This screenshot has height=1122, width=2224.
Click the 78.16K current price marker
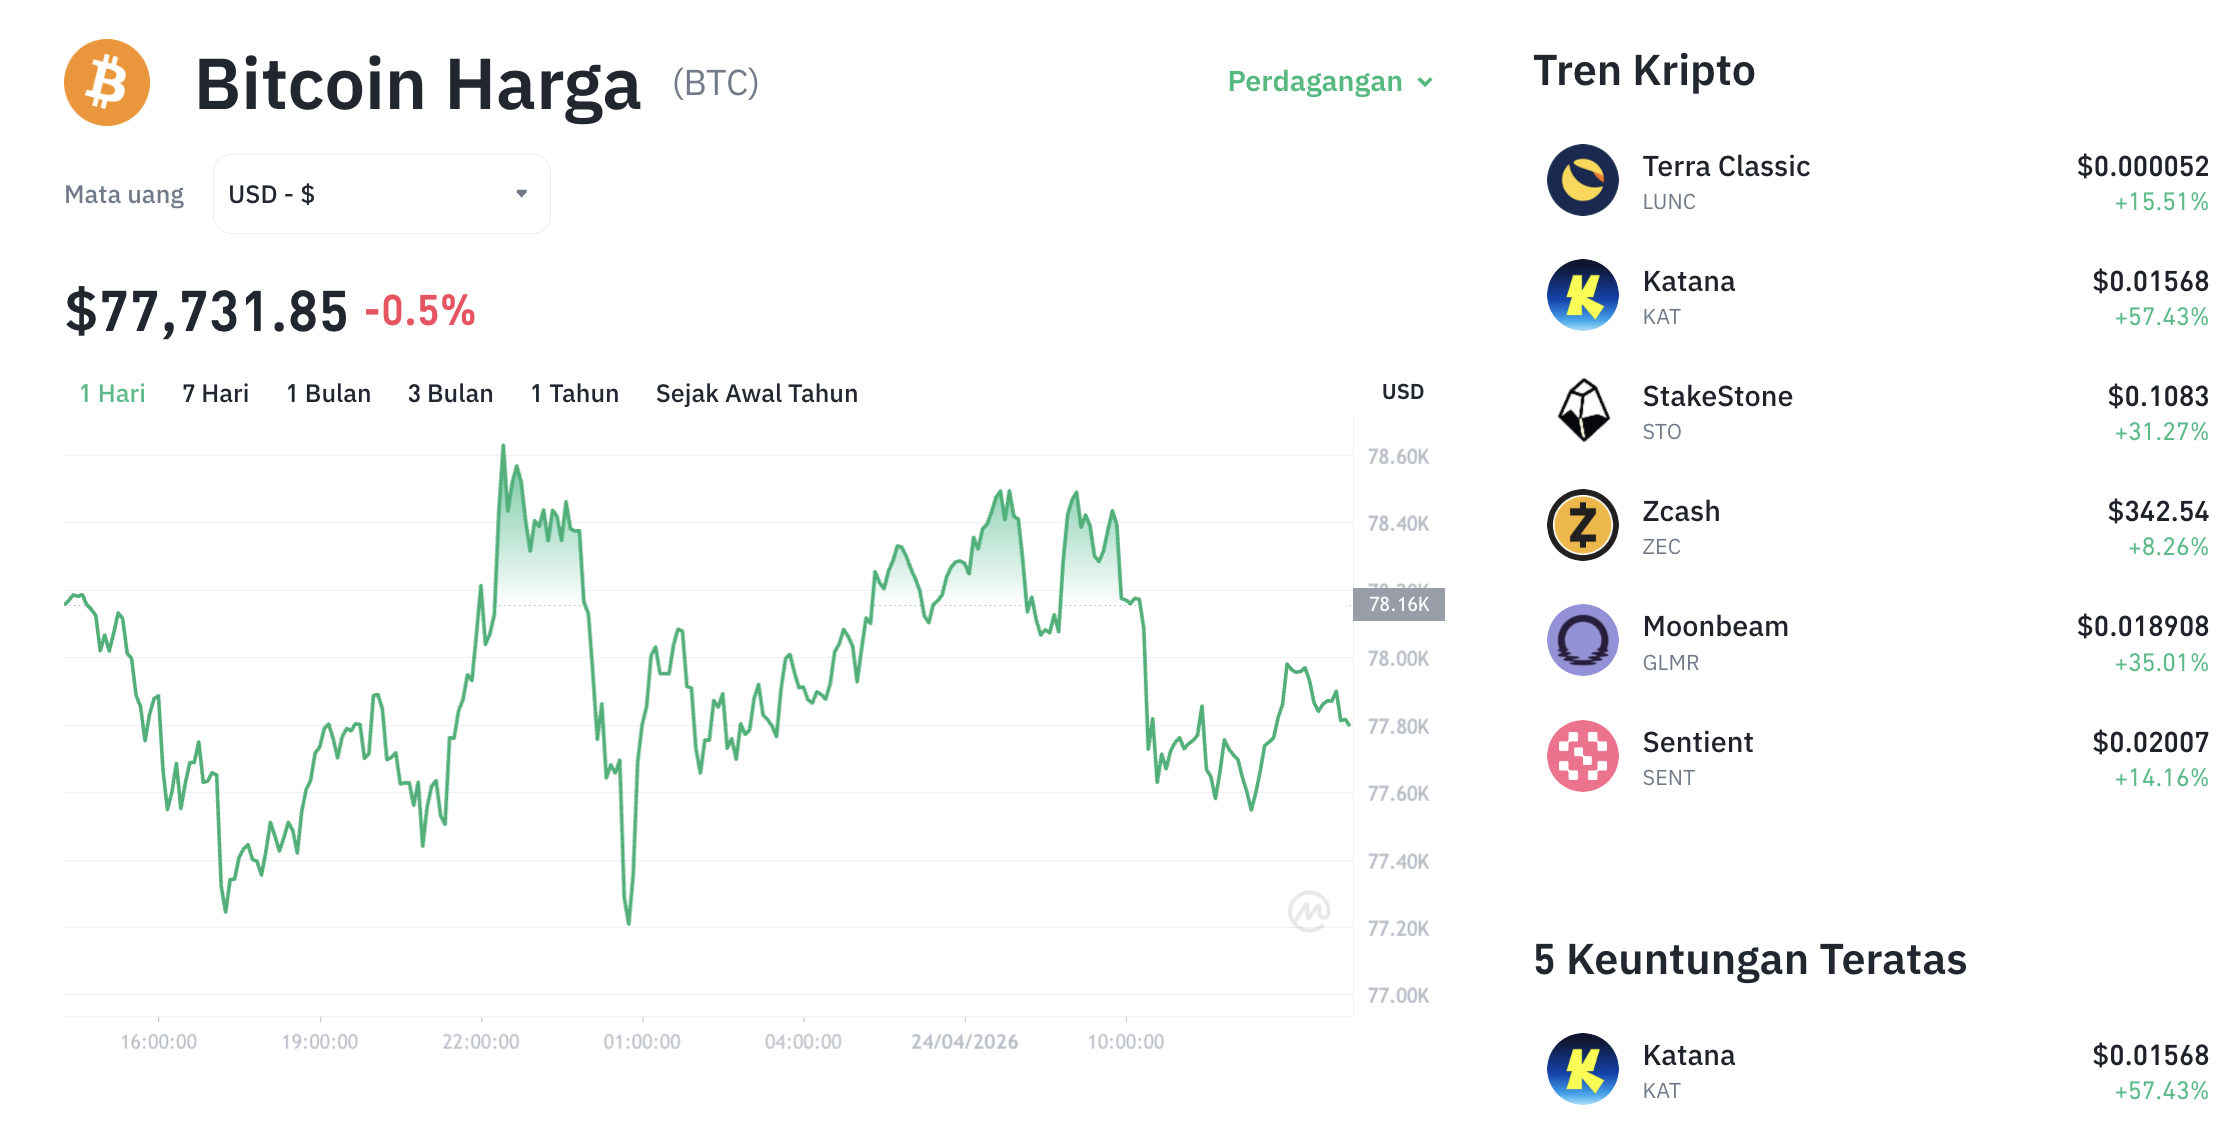tap(1399, 604)
